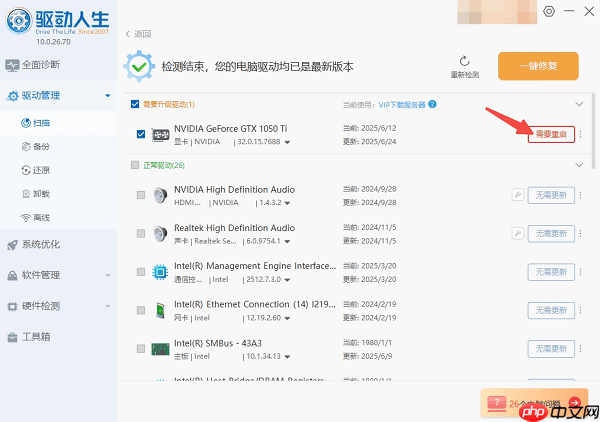The width and height of the screenshot is (600, 422).
Task: Click the 一键修复 orange button
Action: click(x=538, y=66)
